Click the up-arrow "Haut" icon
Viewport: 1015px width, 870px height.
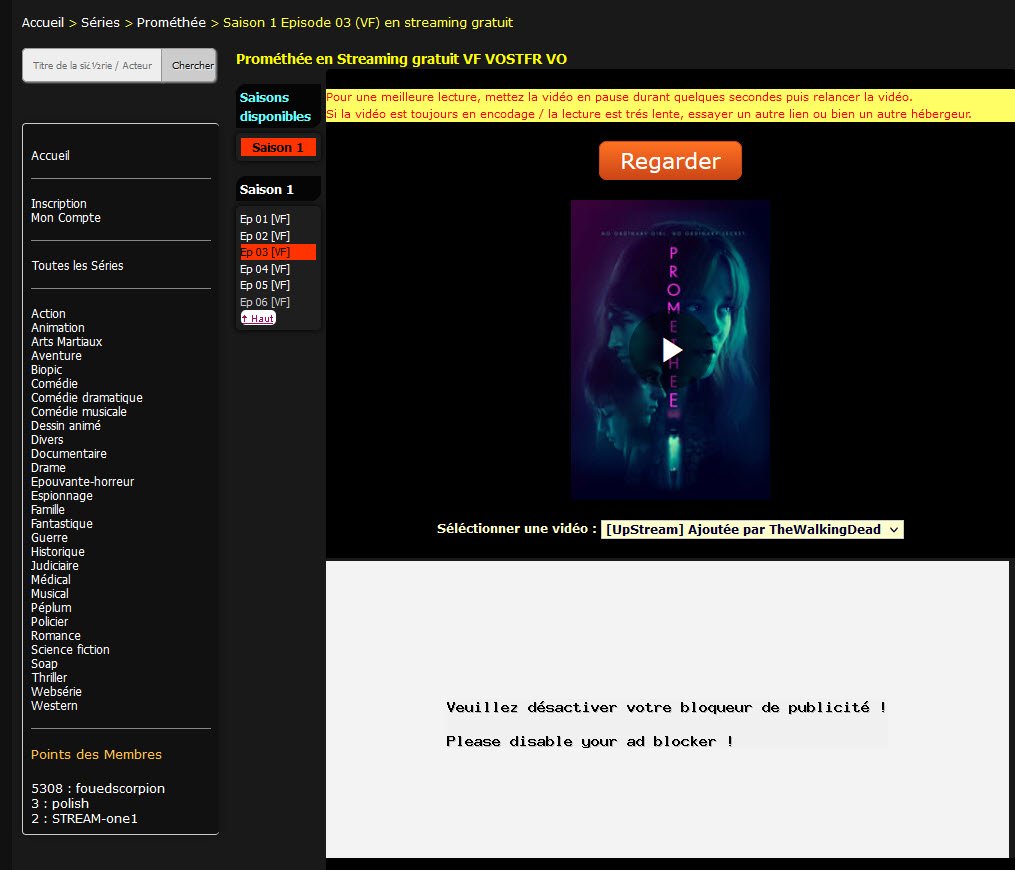pyautogui.click(x=257, y=317)
